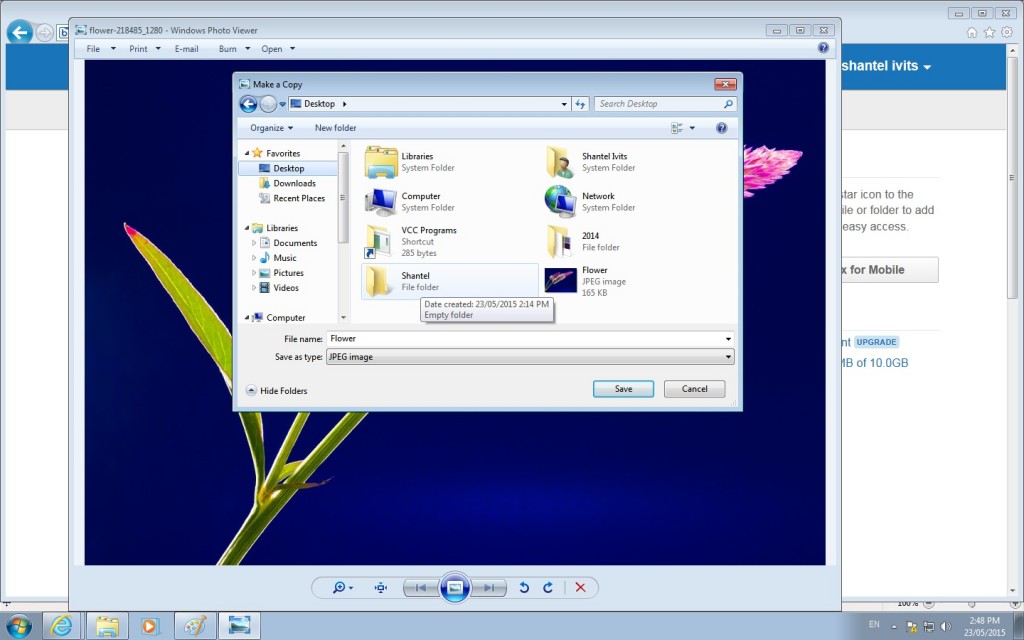
Task: Play slide show in Photo Viewer
Action: coord(455,588)
